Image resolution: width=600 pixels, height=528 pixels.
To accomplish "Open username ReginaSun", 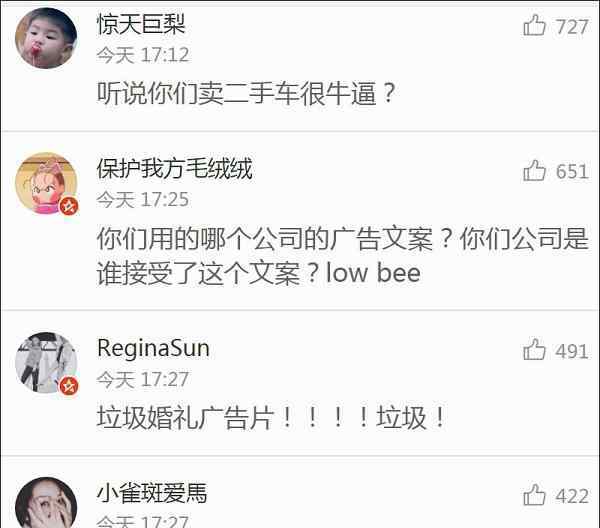I will (x=153, y=349).
